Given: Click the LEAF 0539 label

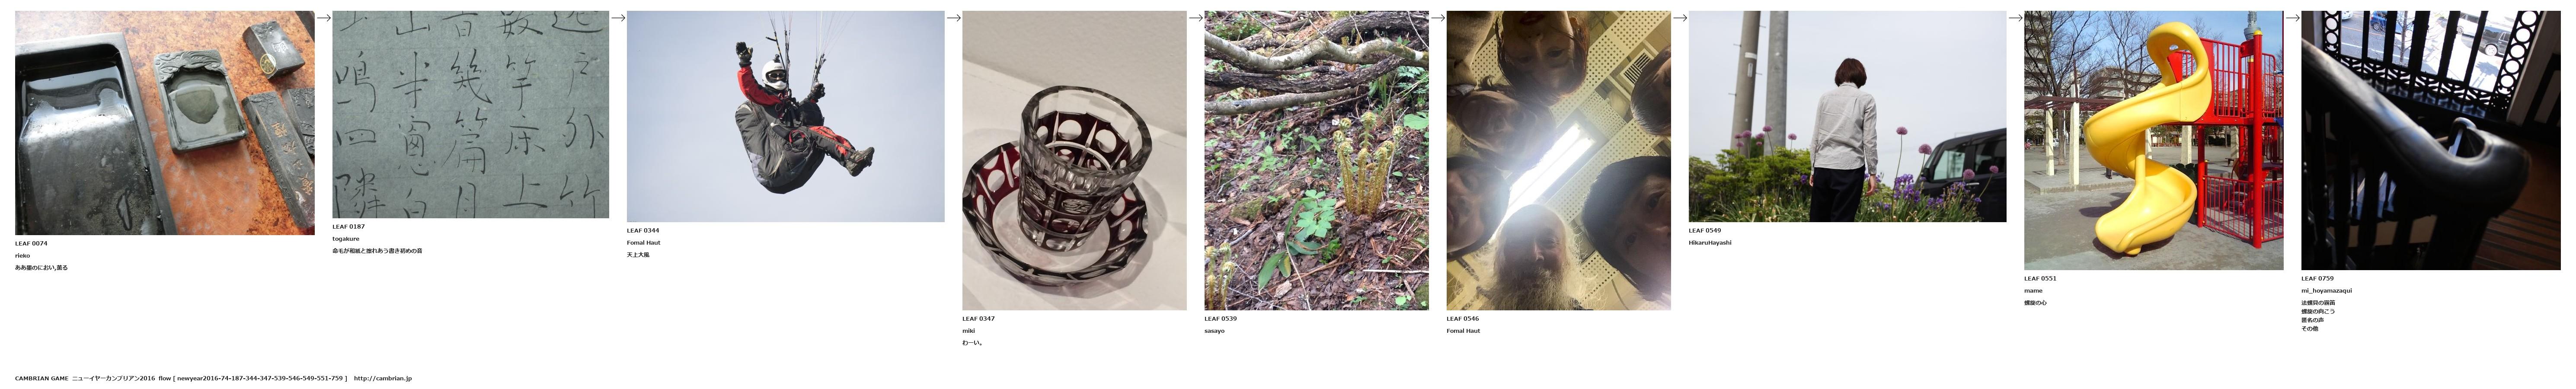Looking at the screenshot, I should coord(1220,319).
